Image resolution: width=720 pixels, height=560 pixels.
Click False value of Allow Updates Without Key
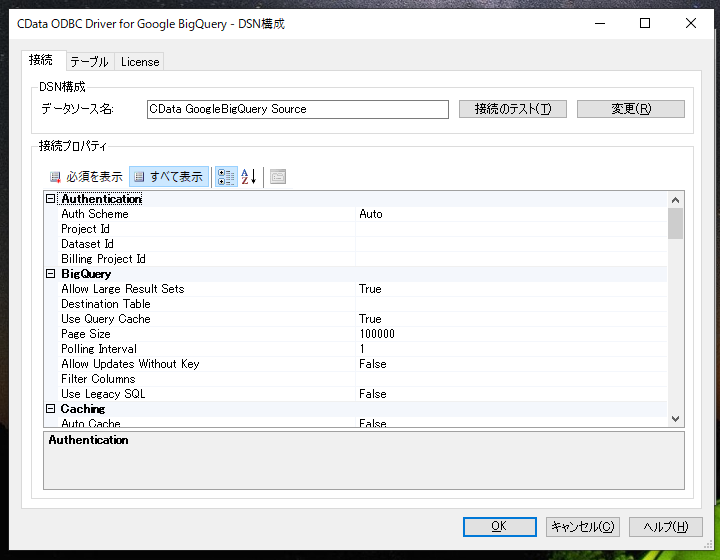click(x=372, y=364)
